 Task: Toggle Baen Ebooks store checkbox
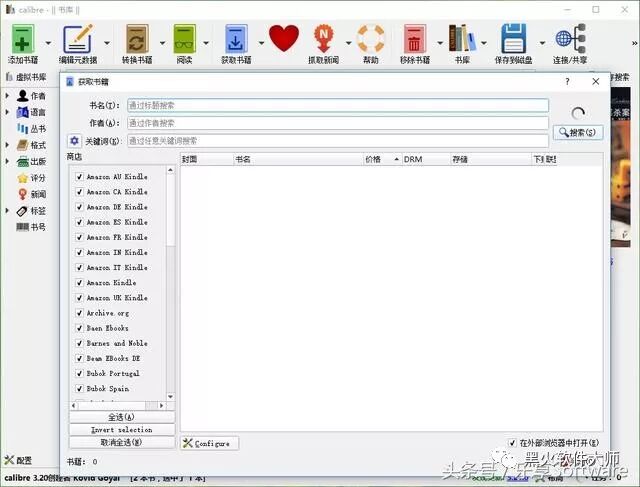point(80,328)
